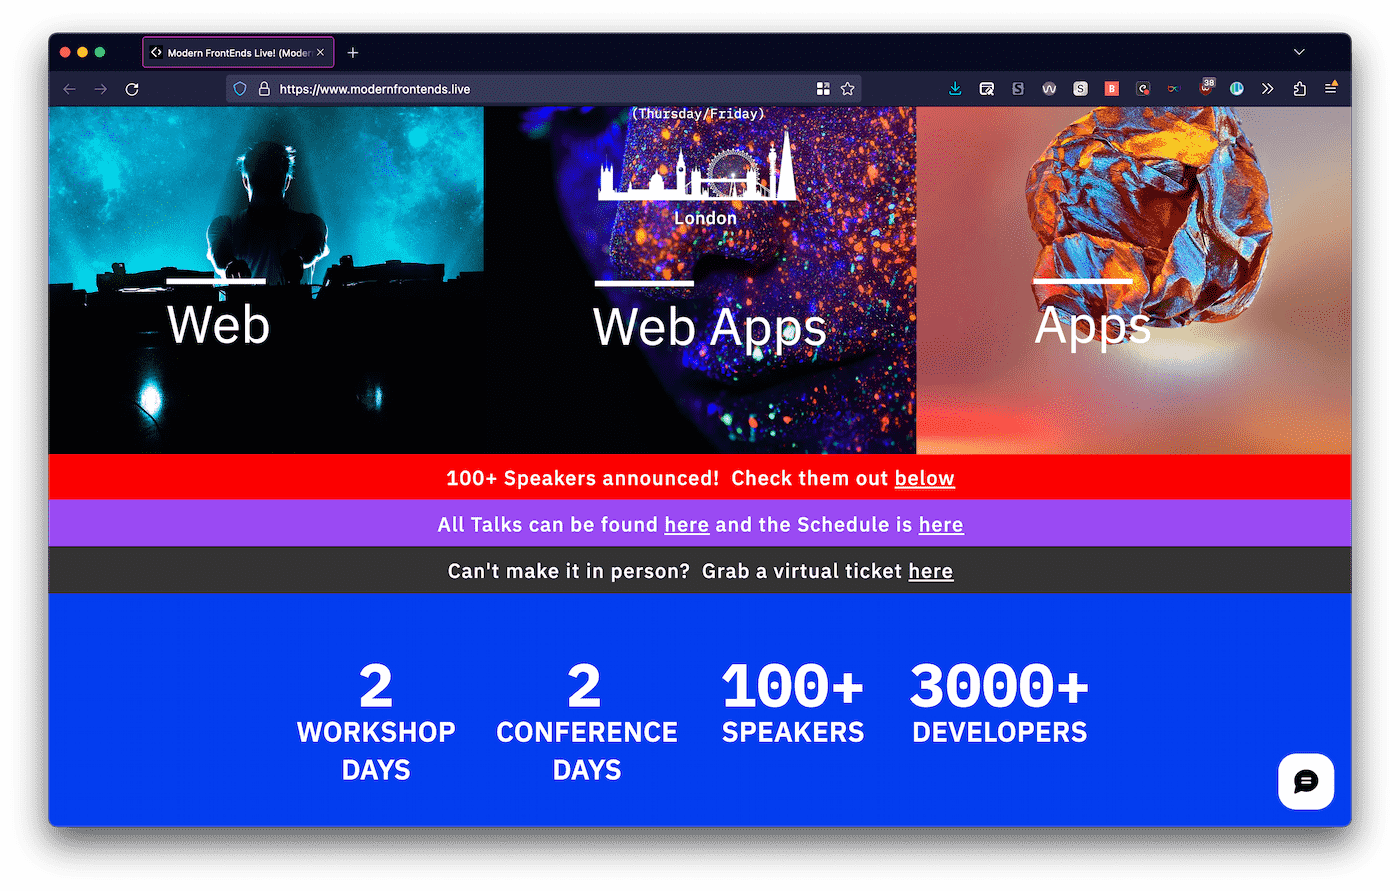
Task: Reload the Modern FrontEnds page
Action: click(x=132, y=88)
